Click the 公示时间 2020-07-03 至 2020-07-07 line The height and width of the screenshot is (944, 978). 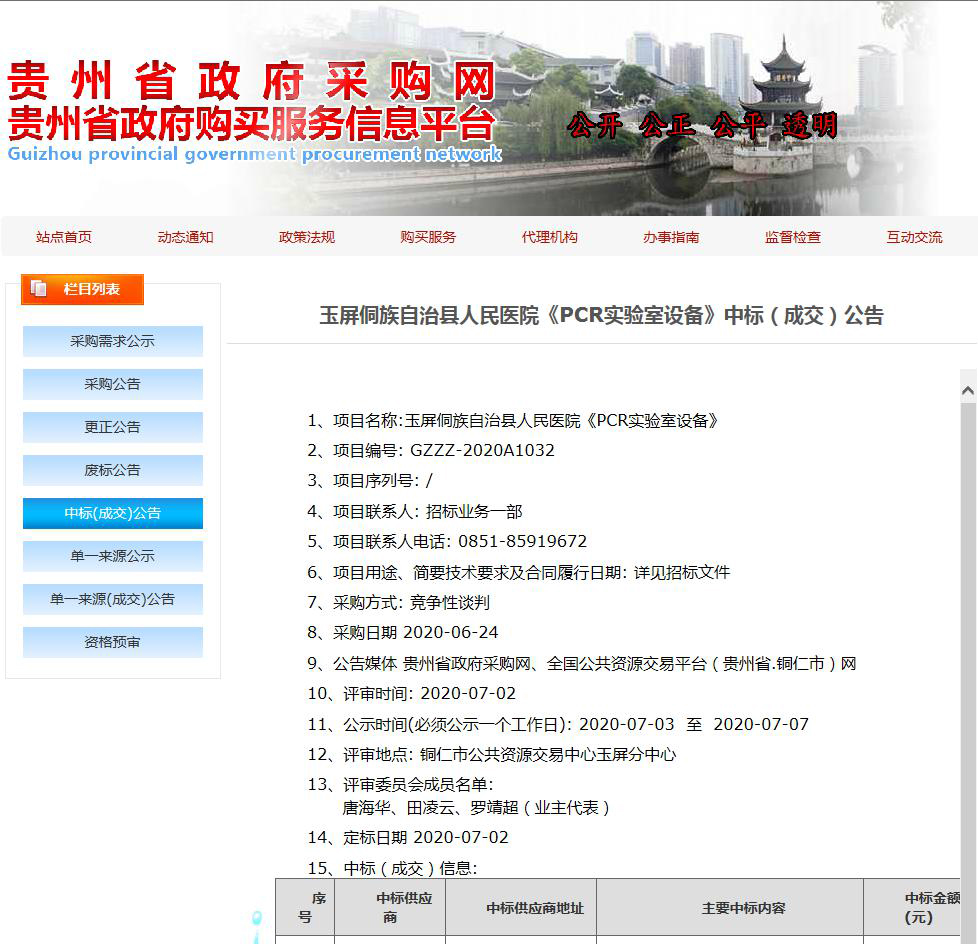tap(558, 724)
